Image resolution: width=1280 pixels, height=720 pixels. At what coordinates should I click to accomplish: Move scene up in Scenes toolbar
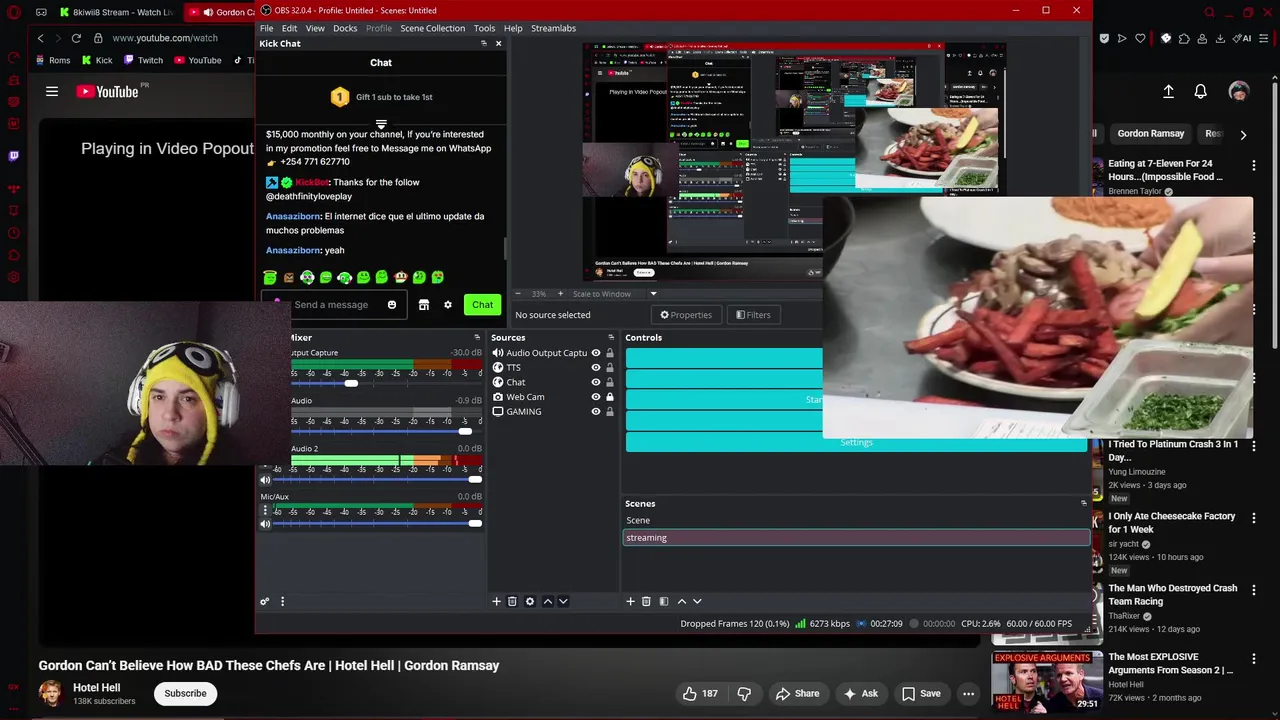pyautogui.click(x=682, y=601)
